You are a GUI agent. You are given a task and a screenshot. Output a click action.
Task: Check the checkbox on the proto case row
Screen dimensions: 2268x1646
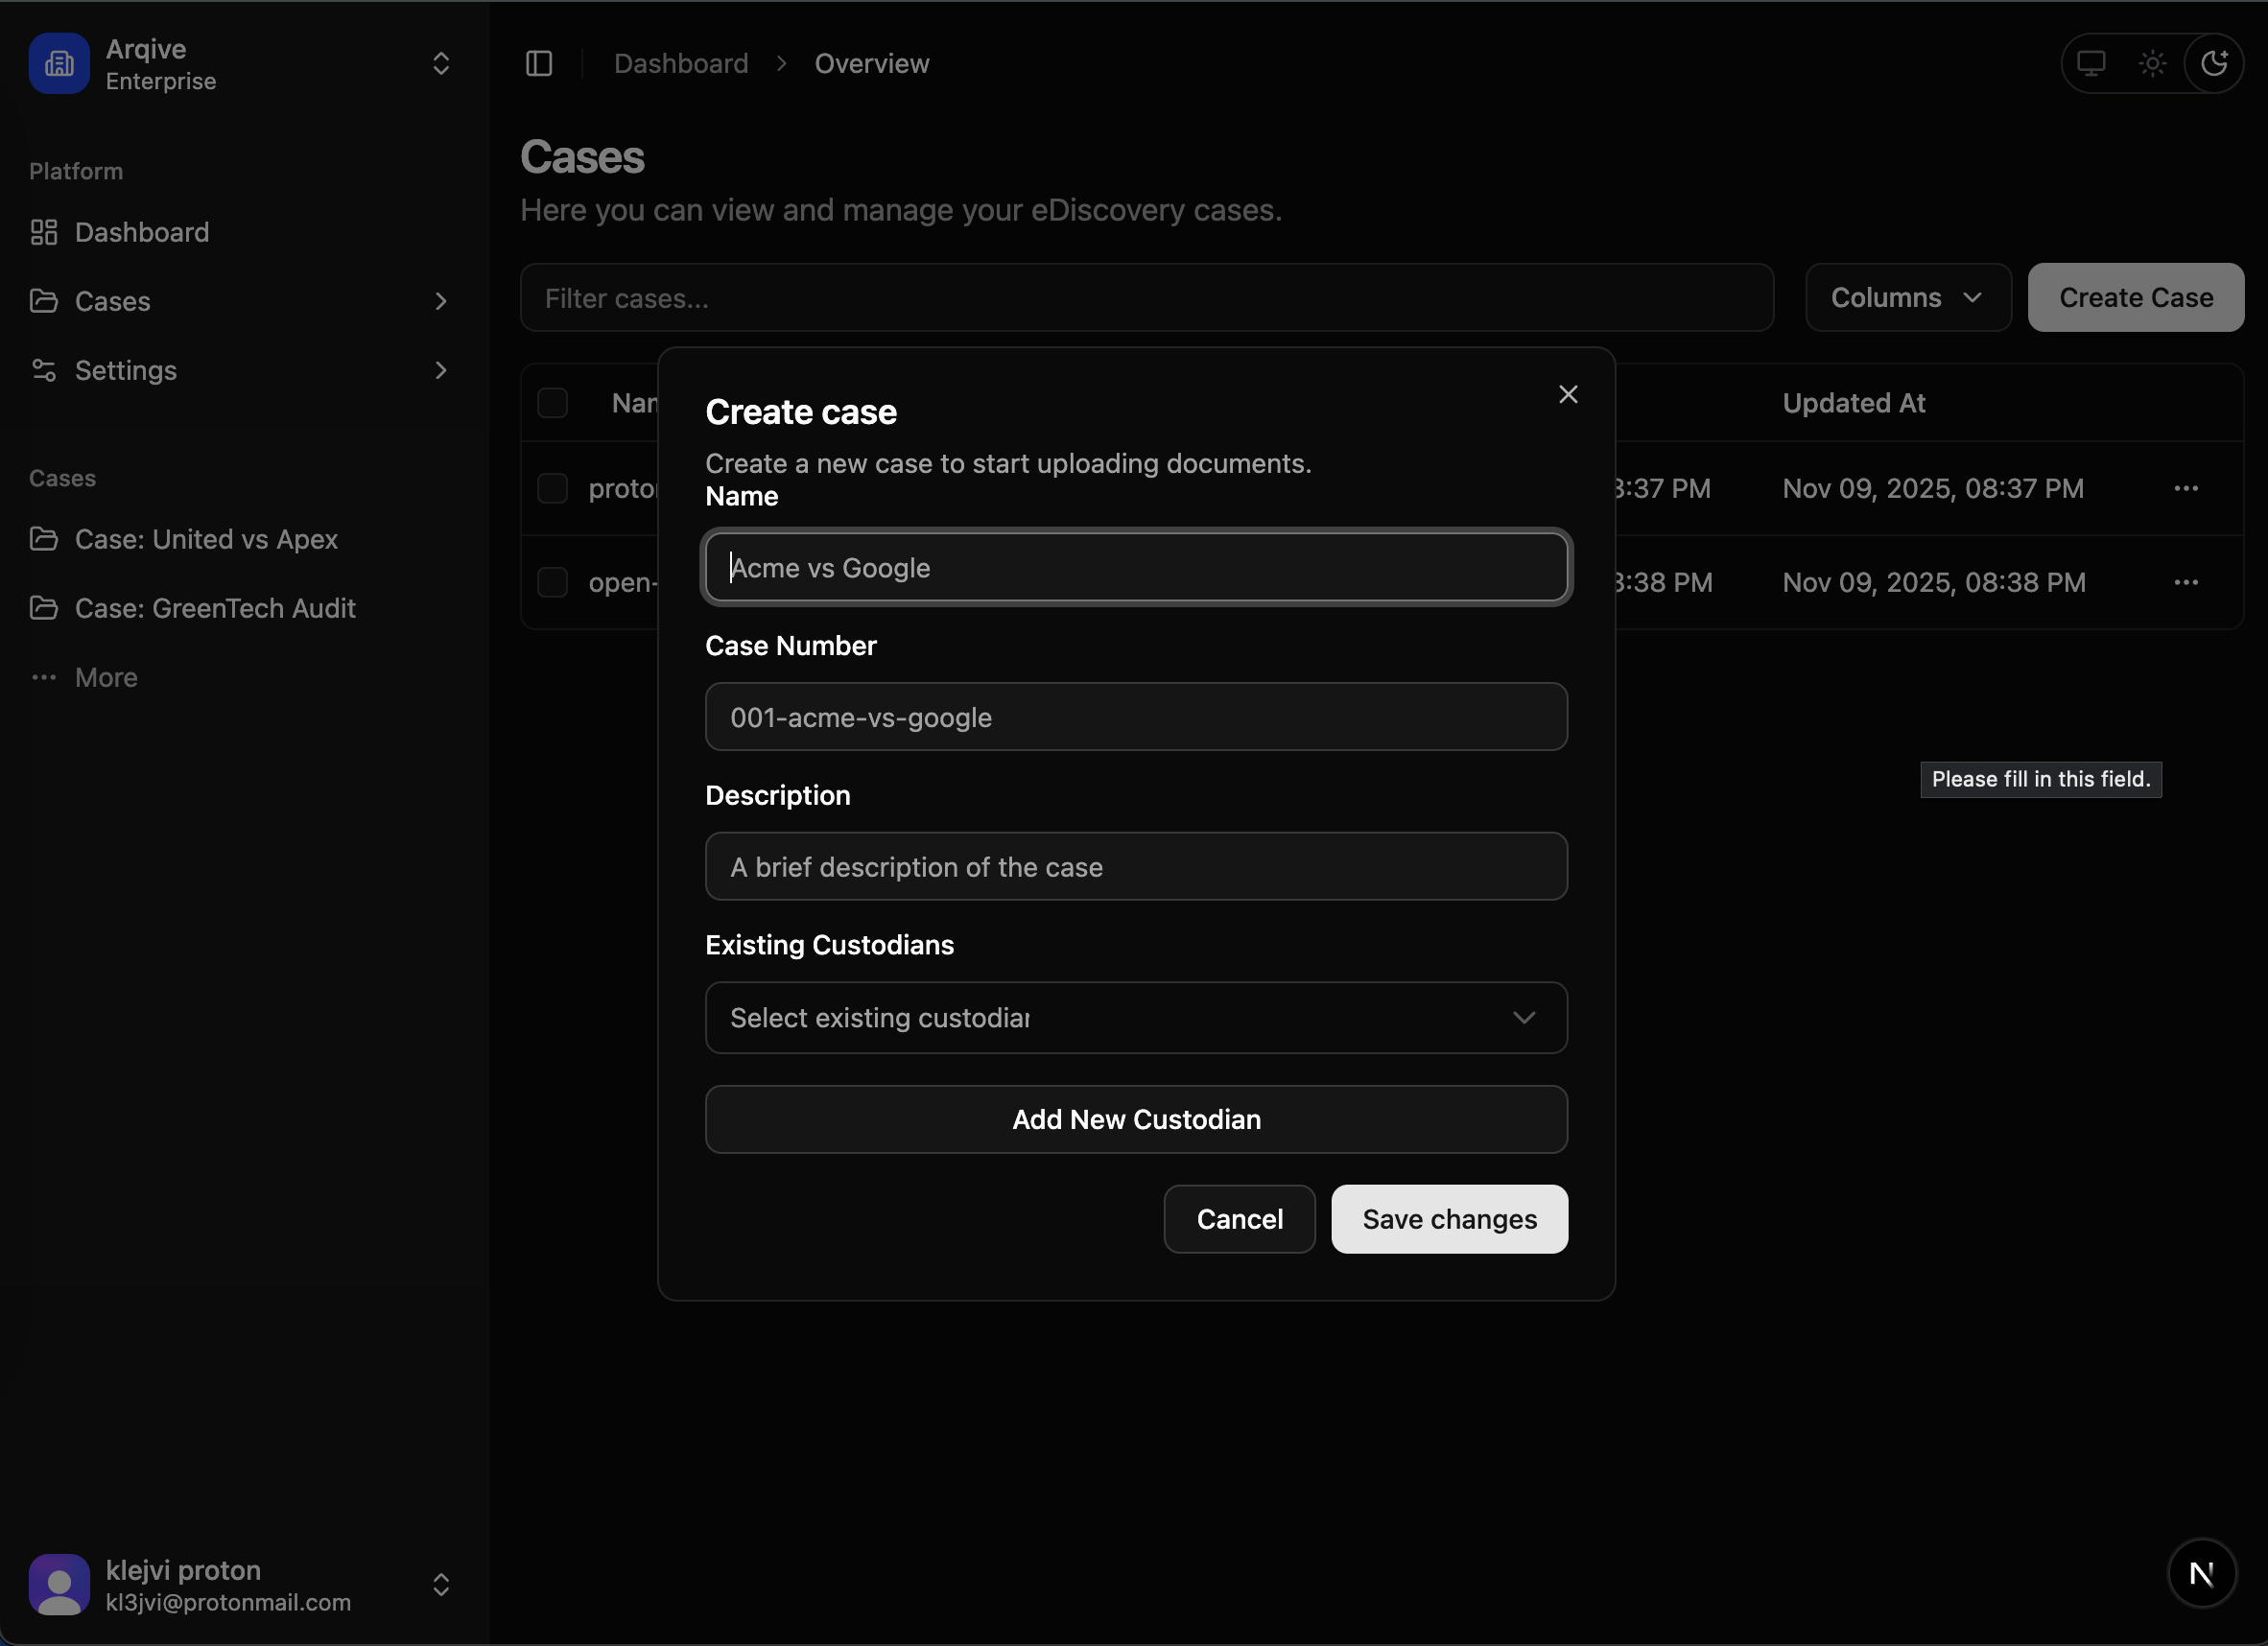tap(553, 488)
